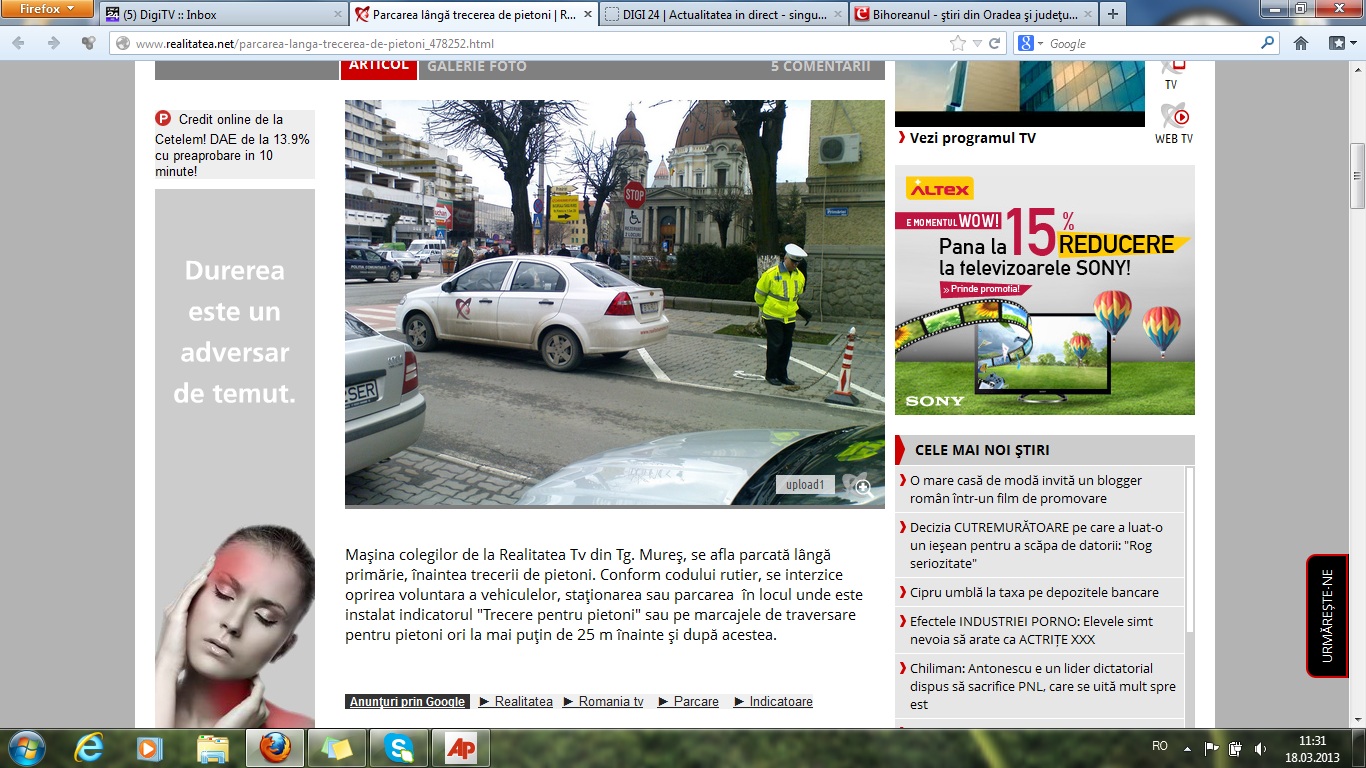Open the WEB TV icon
1366x768 pixels.
(x=1173, y=121)
